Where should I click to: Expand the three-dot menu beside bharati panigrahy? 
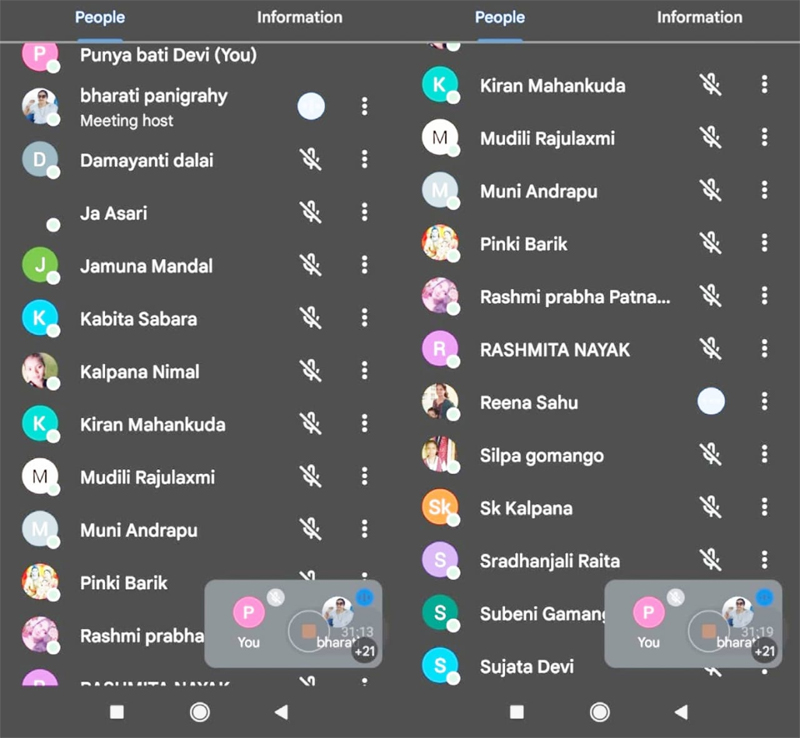[365, 106]
